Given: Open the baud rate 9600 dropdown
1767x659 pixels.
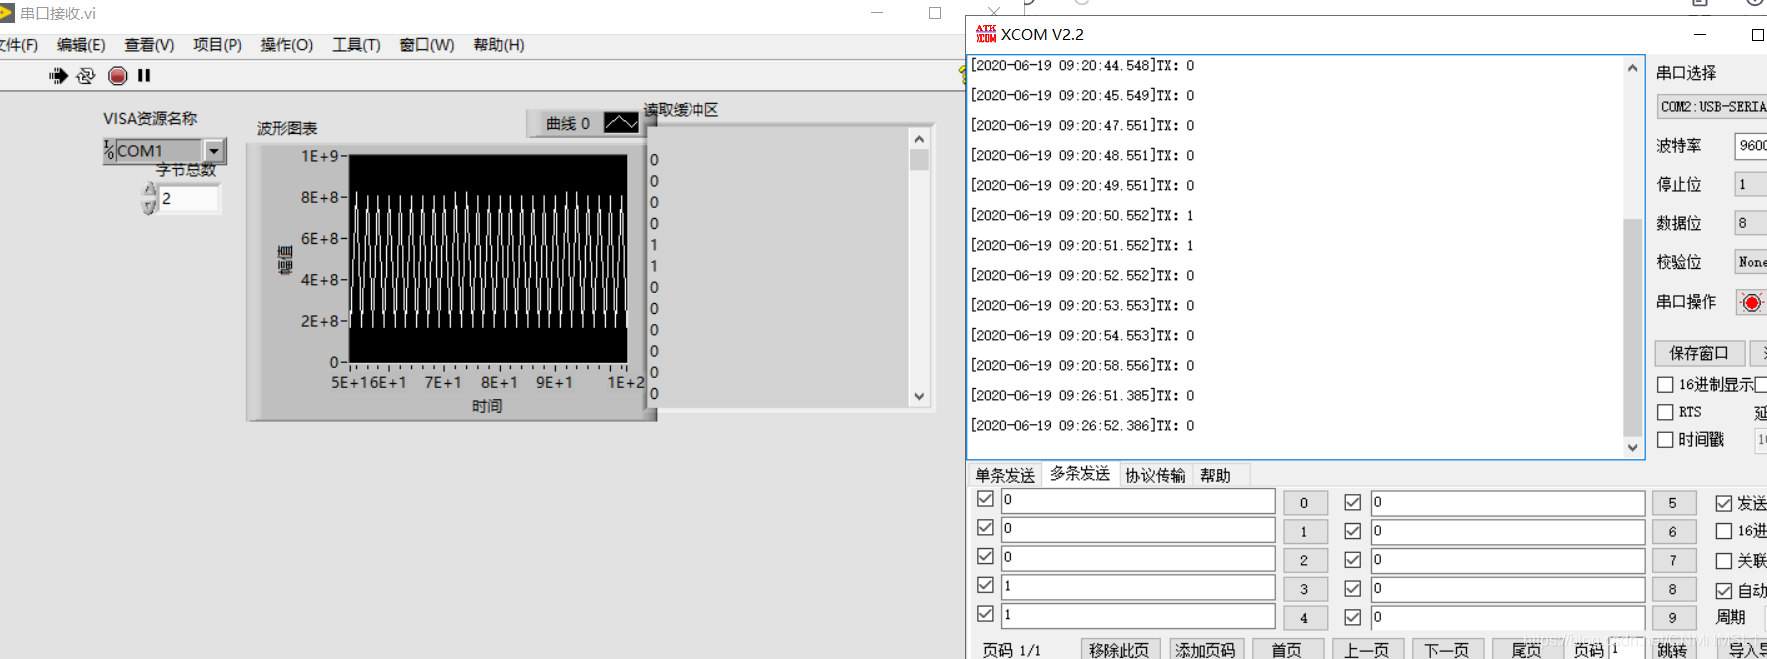Looking at the screenshot, I should (1750, 145).
